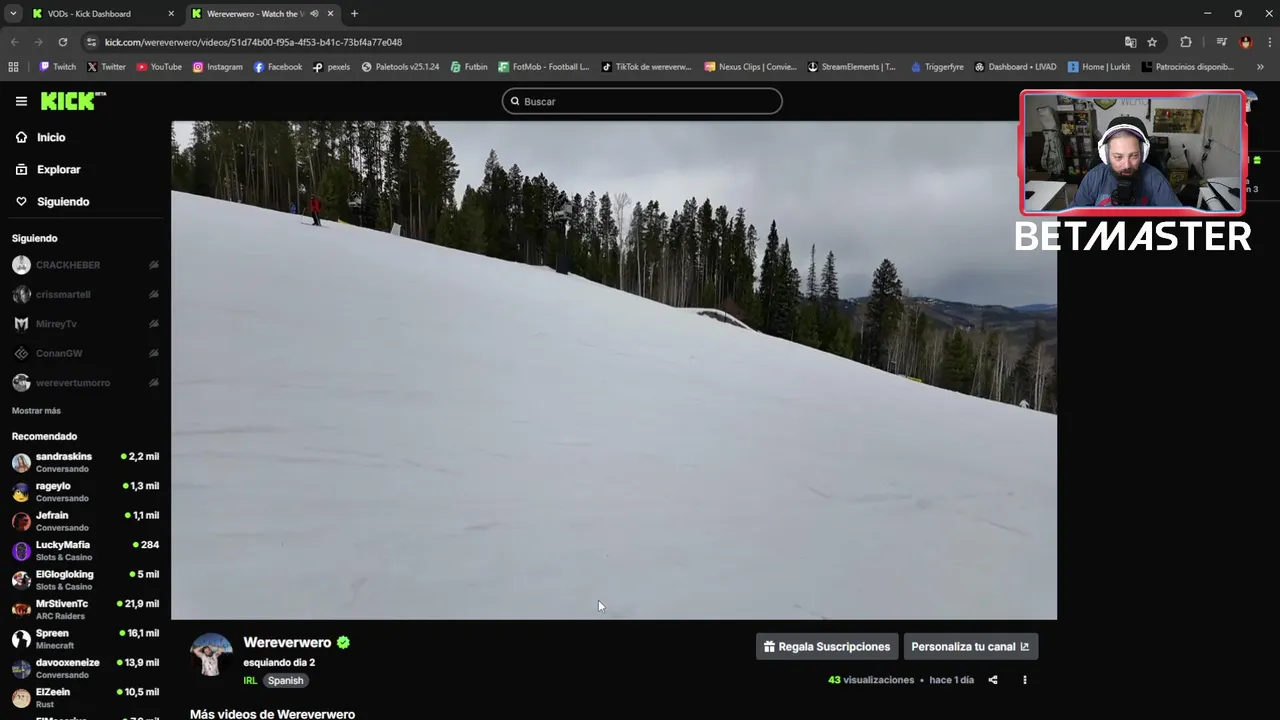This screenshot has width=1280, height=720.
Task: Mute the Wereverwero tab audio icon
Action: click(x=314, y=14)
